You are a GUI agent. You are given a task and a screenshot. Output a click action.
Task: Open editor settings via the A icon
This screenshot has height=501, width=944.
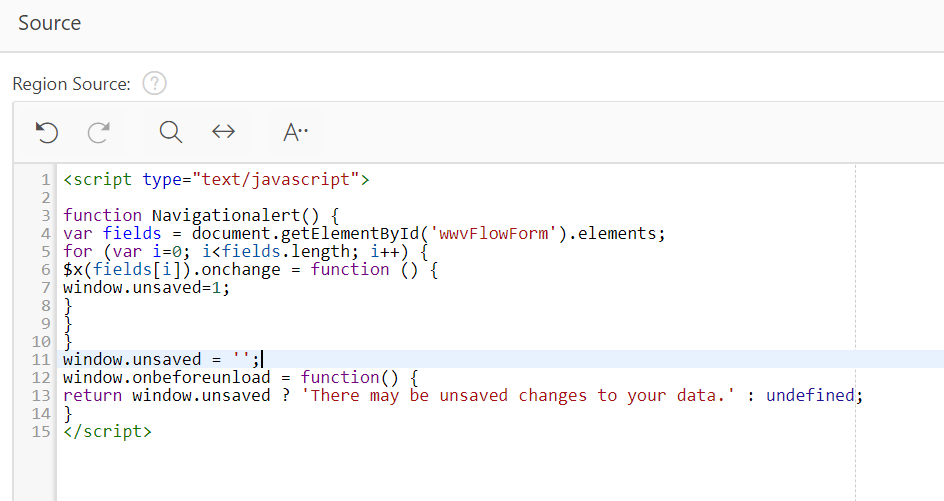(295, 132)
